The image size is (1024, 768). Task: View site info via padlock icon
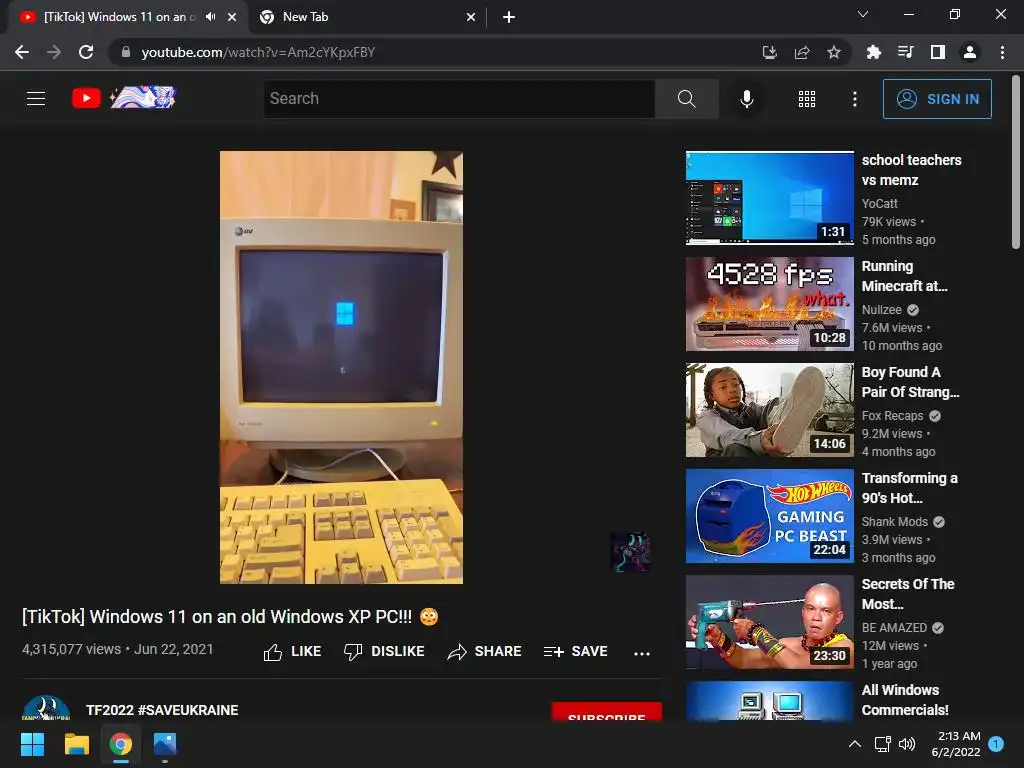126,52
